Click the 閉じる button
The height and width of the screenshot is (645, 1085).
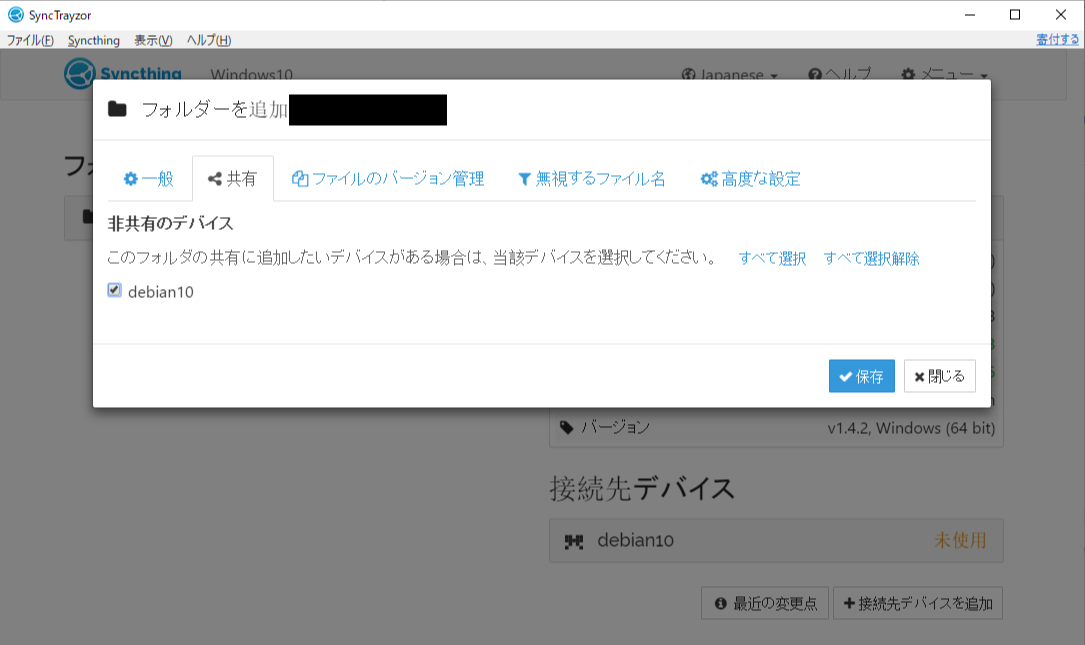(940, 376)
